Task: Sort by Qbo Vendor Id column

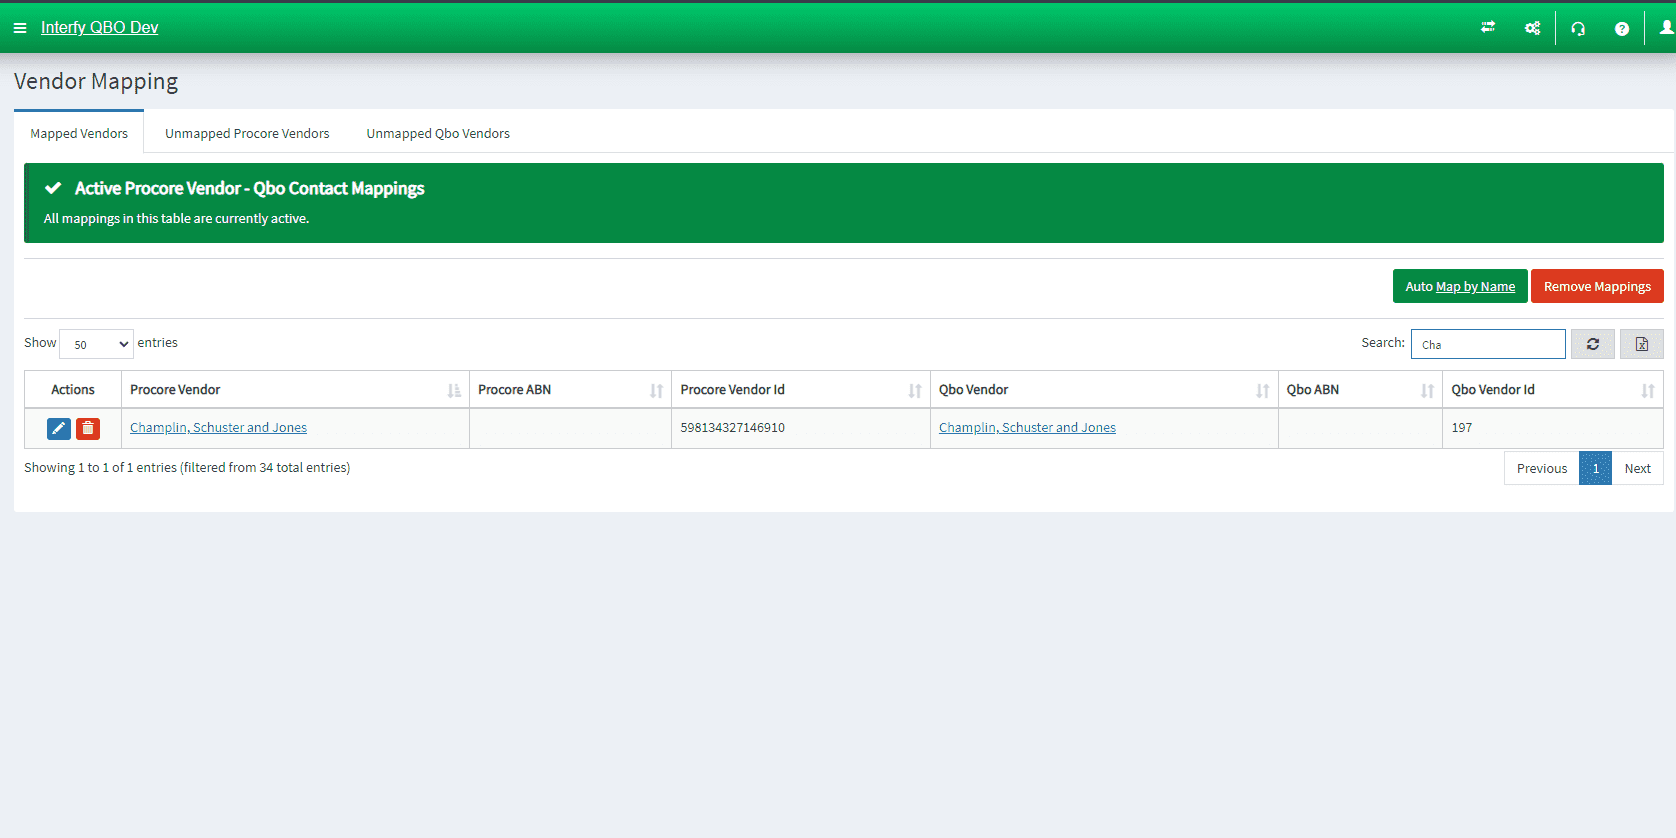Action: tap(1551, 390)
